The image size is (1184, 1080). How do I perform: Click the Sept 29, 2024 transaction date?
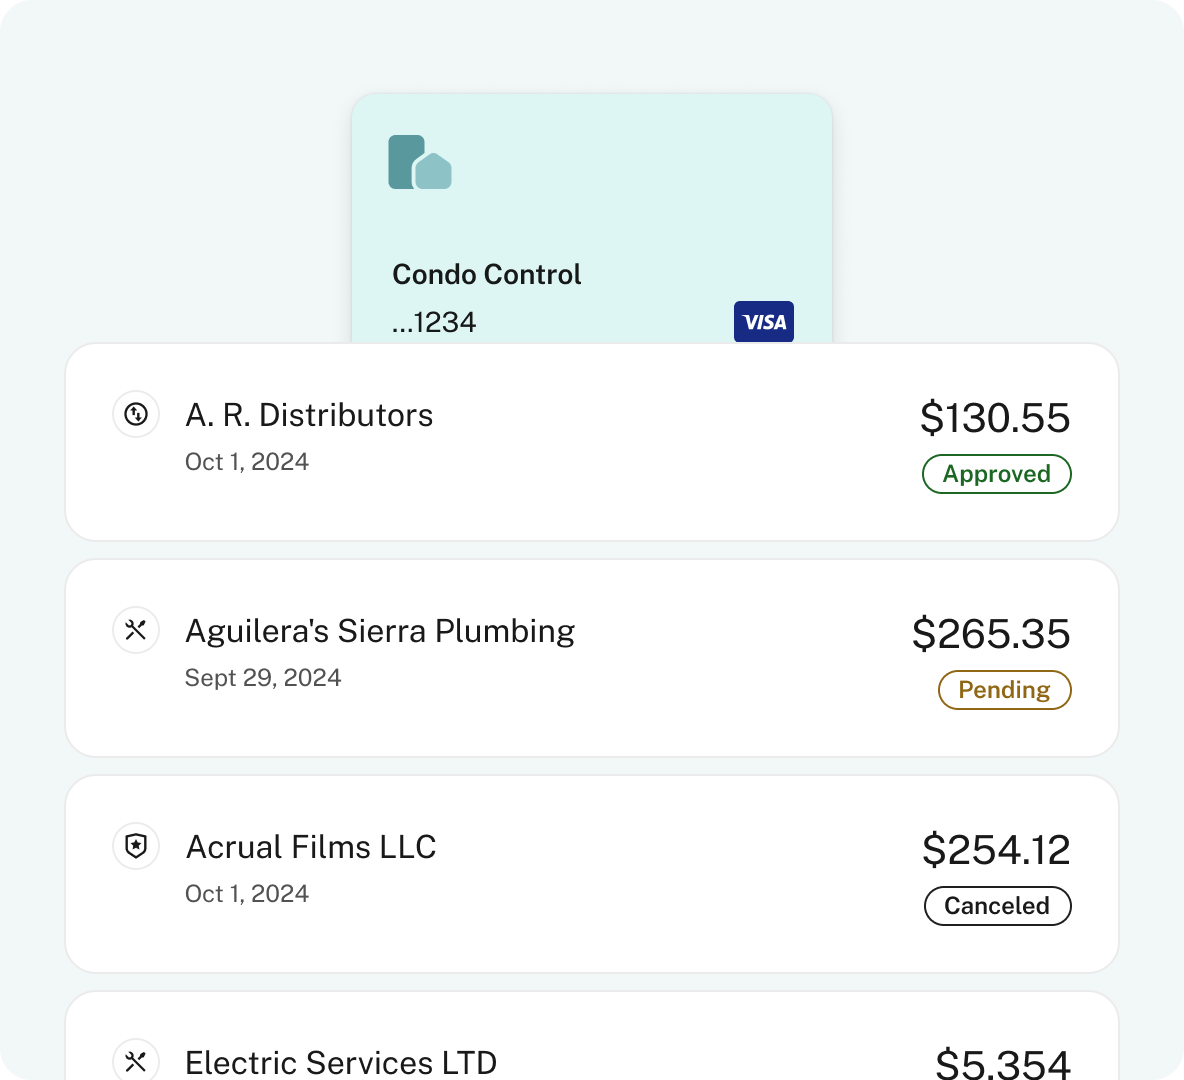[x=263, y=678]
